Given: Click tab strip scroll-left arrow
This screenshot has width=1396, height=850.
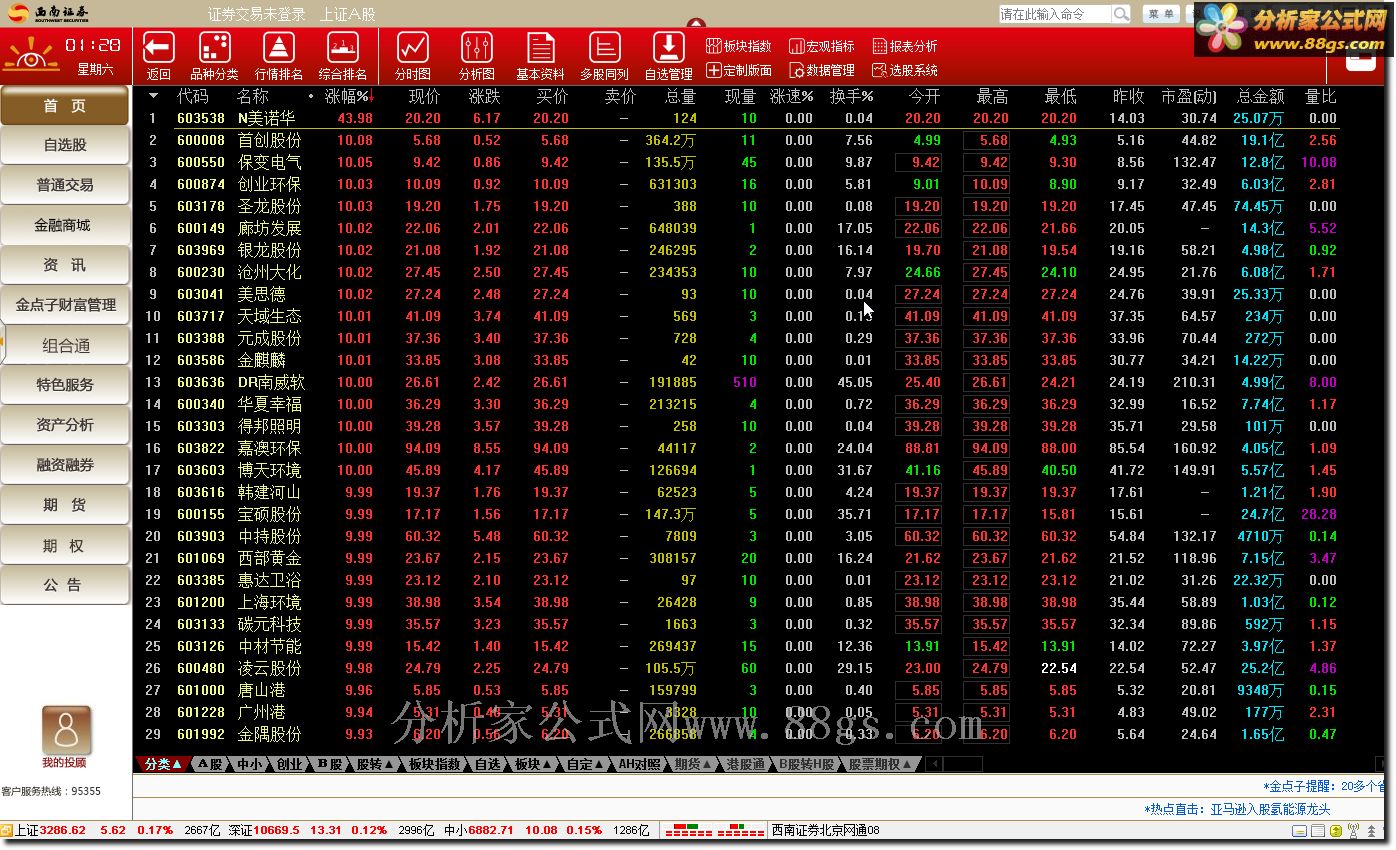Looking at the screenshot, I should pos(933,764).
